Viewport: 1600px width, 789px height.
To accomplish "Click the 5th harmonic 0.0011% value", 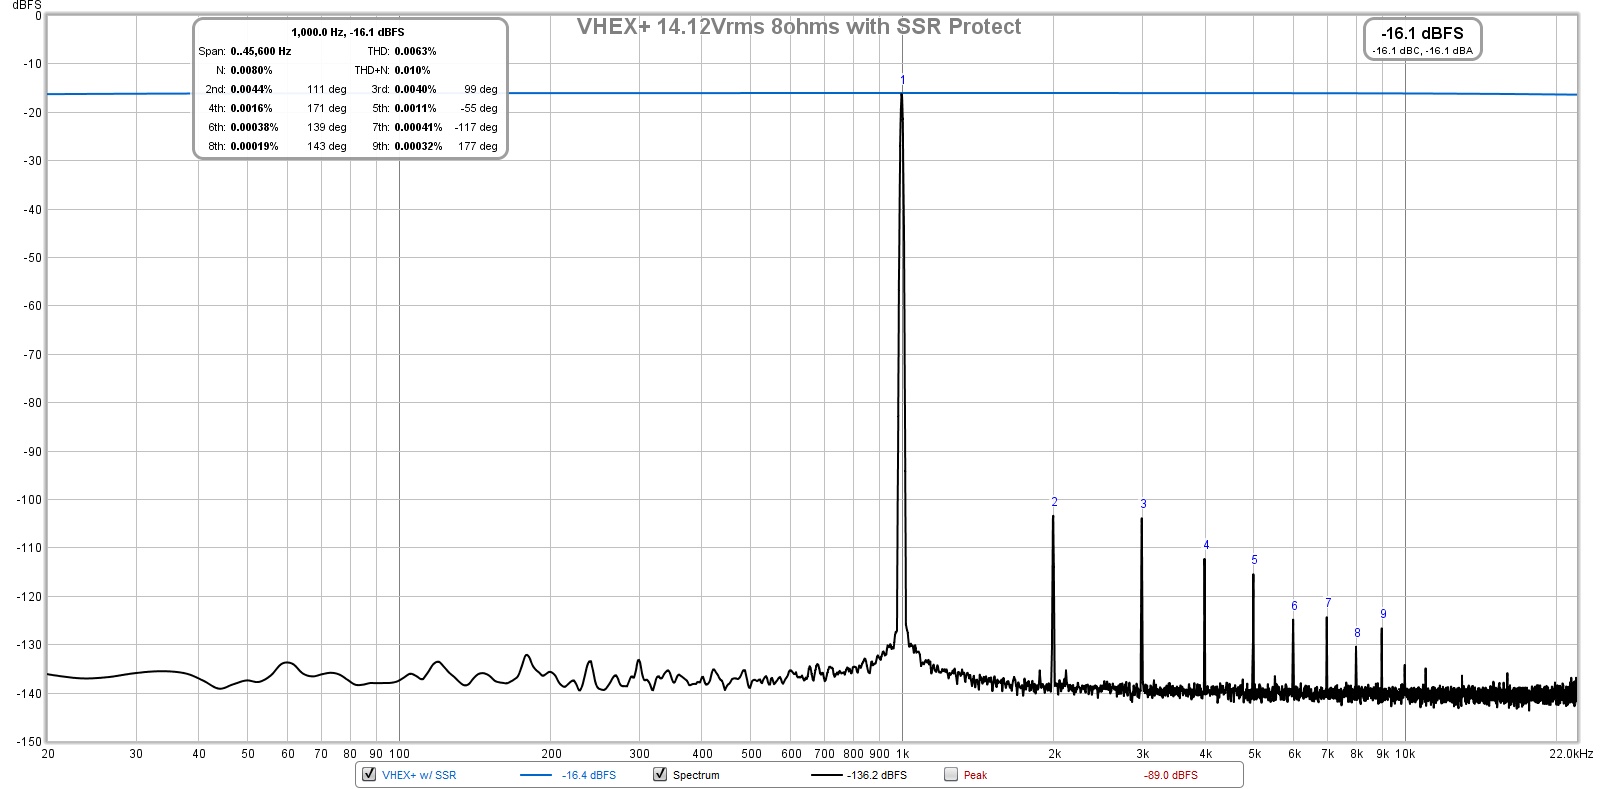I will [x=415, y=108].
